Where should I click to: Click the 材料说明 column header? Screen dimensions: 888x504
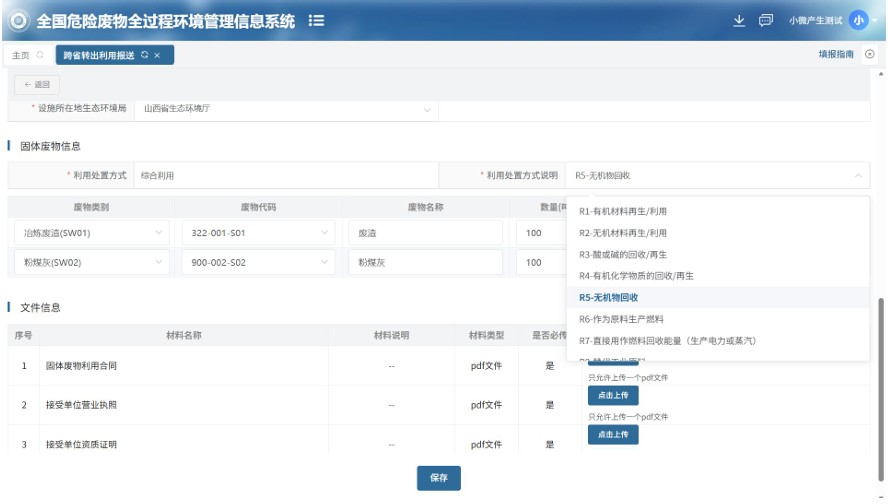coord(391,335)
